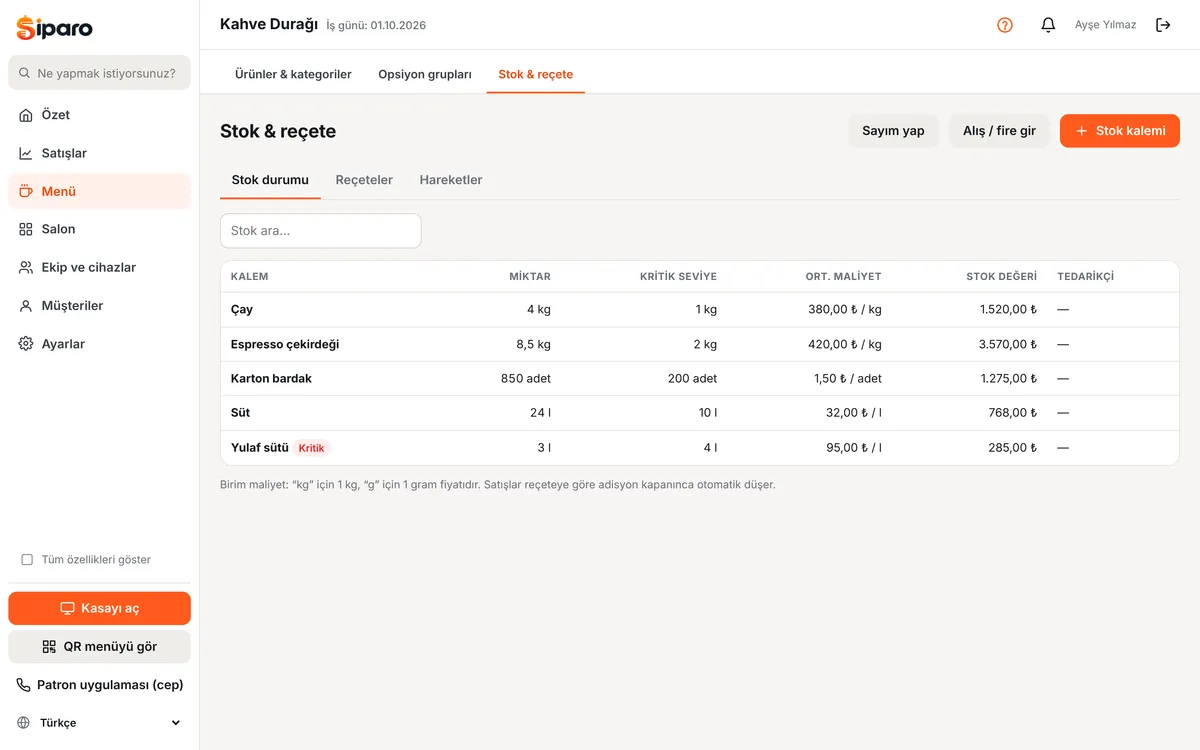
Task: Add new Stok kalemi
Action: [1120, 131]
